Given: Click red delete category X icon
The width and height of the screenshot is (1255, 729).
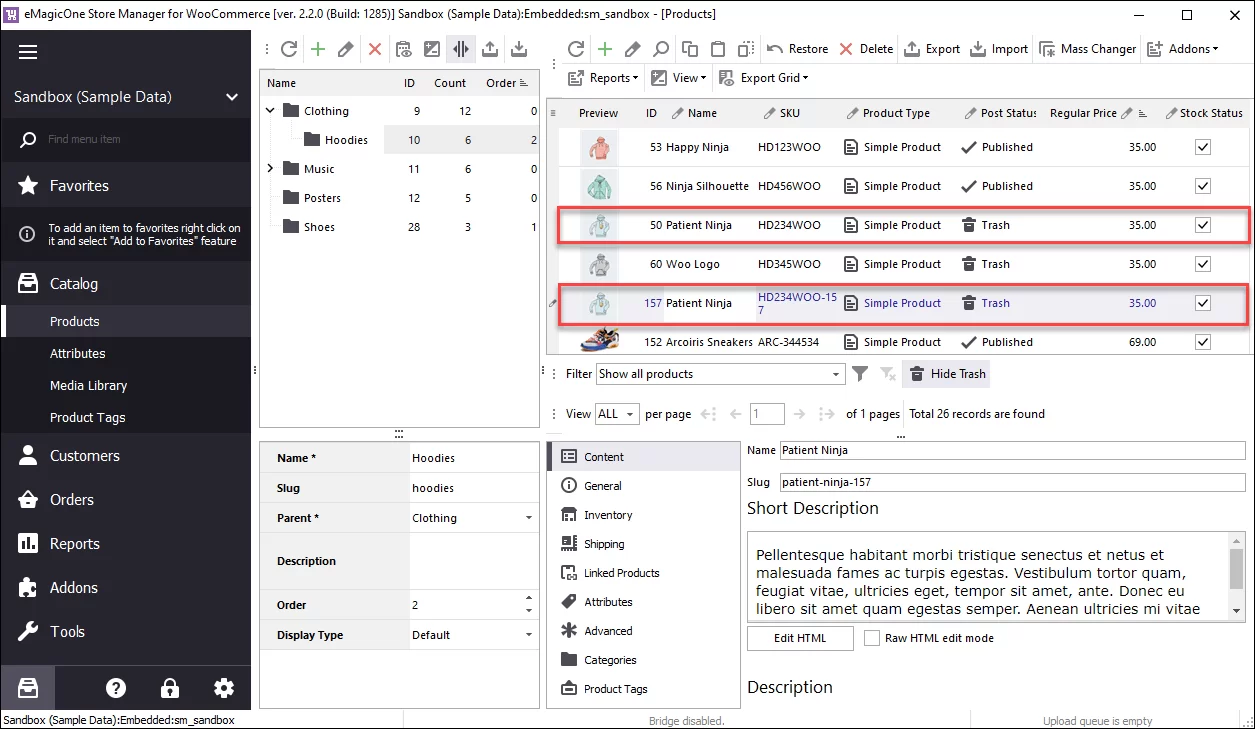Looking at the screenshot, I should tap(375, 49).
